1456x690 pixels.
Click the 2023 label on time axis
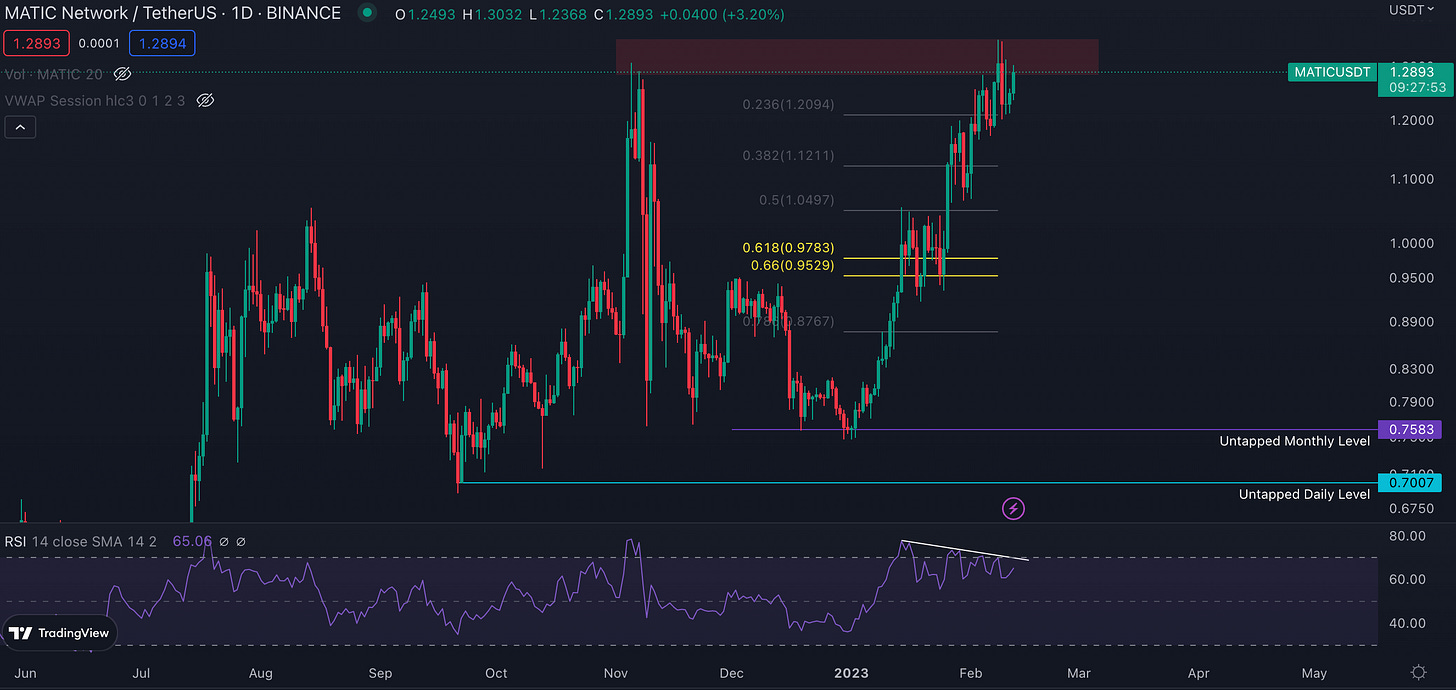point(851,673)
